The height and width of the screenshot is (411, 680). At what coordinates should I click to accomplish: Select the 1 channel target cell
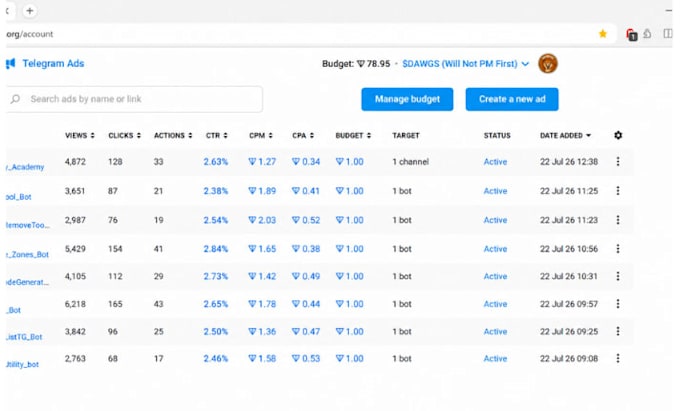click(x=411, y=162)
